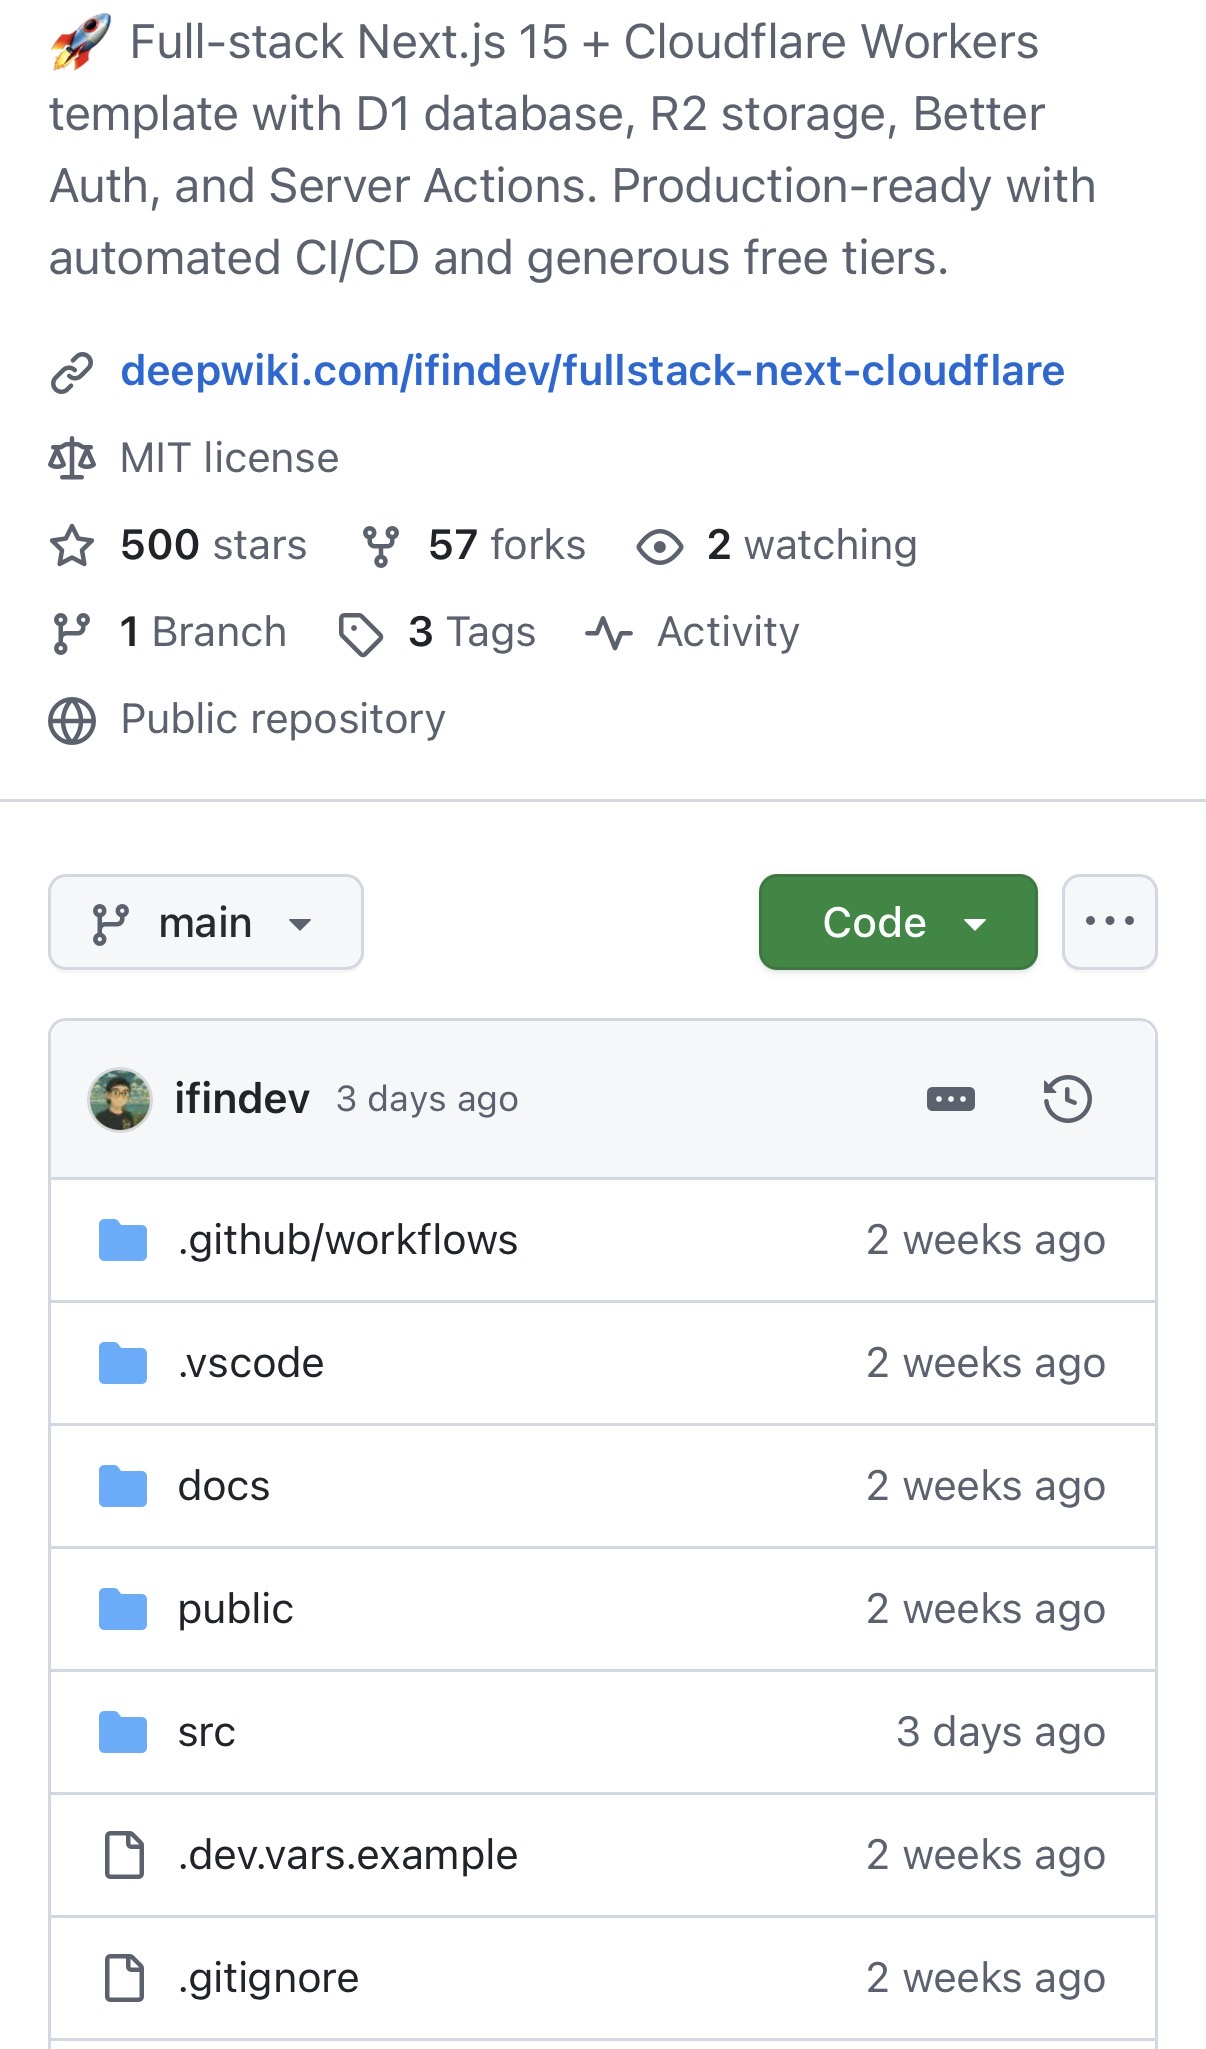The width and height of the screenshot is (1206, 2049).
Task: Open the docs folder
Action: click(224, 1486)
